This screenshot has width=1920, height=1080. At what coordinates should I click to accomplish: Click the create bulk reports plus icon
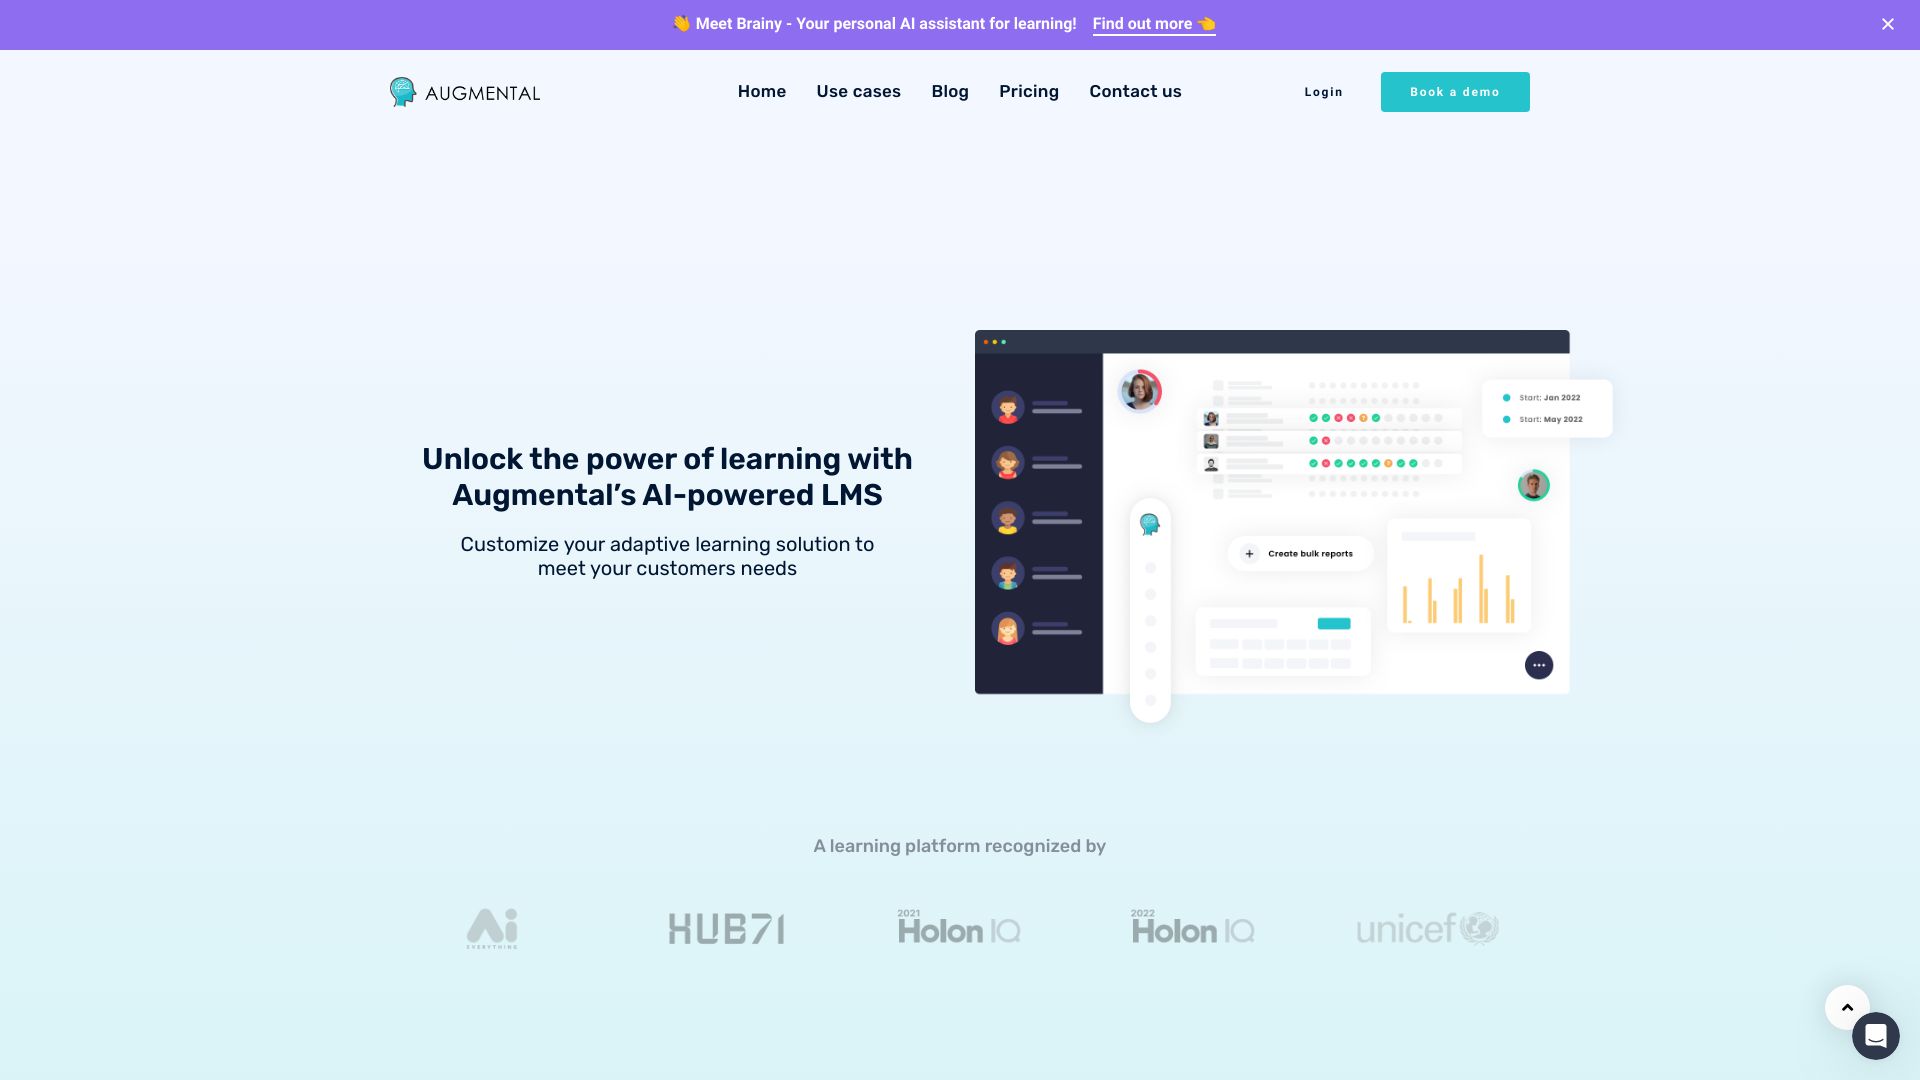click(x=1249, y=553)
